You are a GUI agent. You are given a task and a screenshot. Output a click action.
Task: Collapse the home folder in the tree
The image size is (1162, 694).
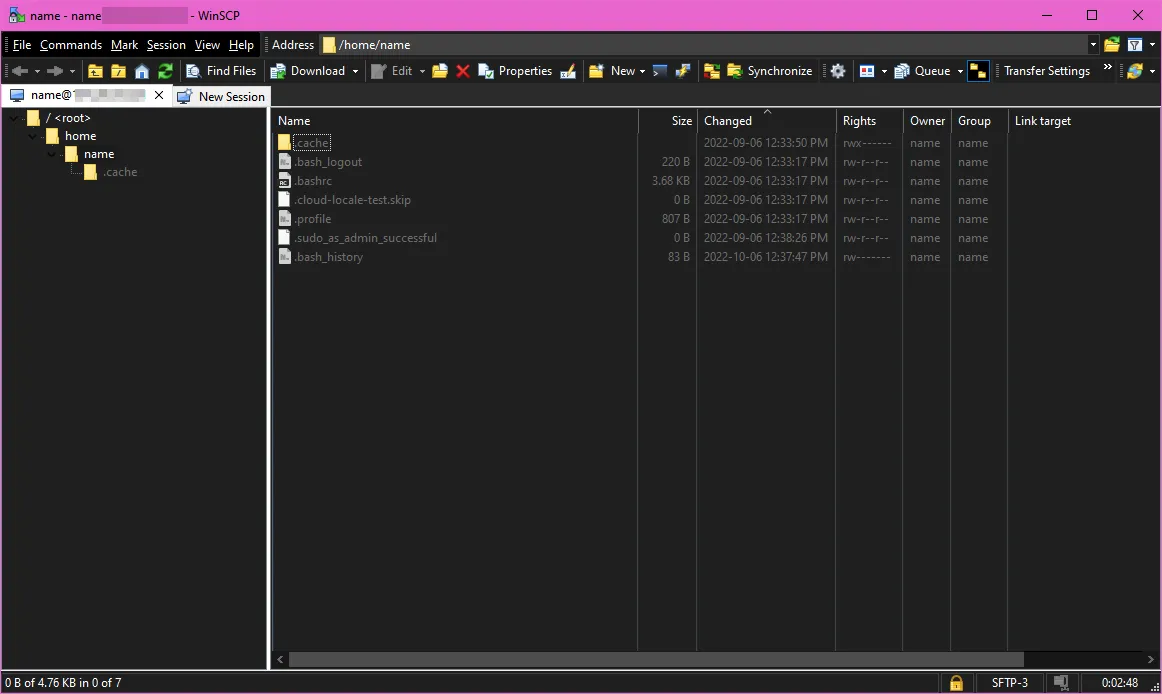34,135
